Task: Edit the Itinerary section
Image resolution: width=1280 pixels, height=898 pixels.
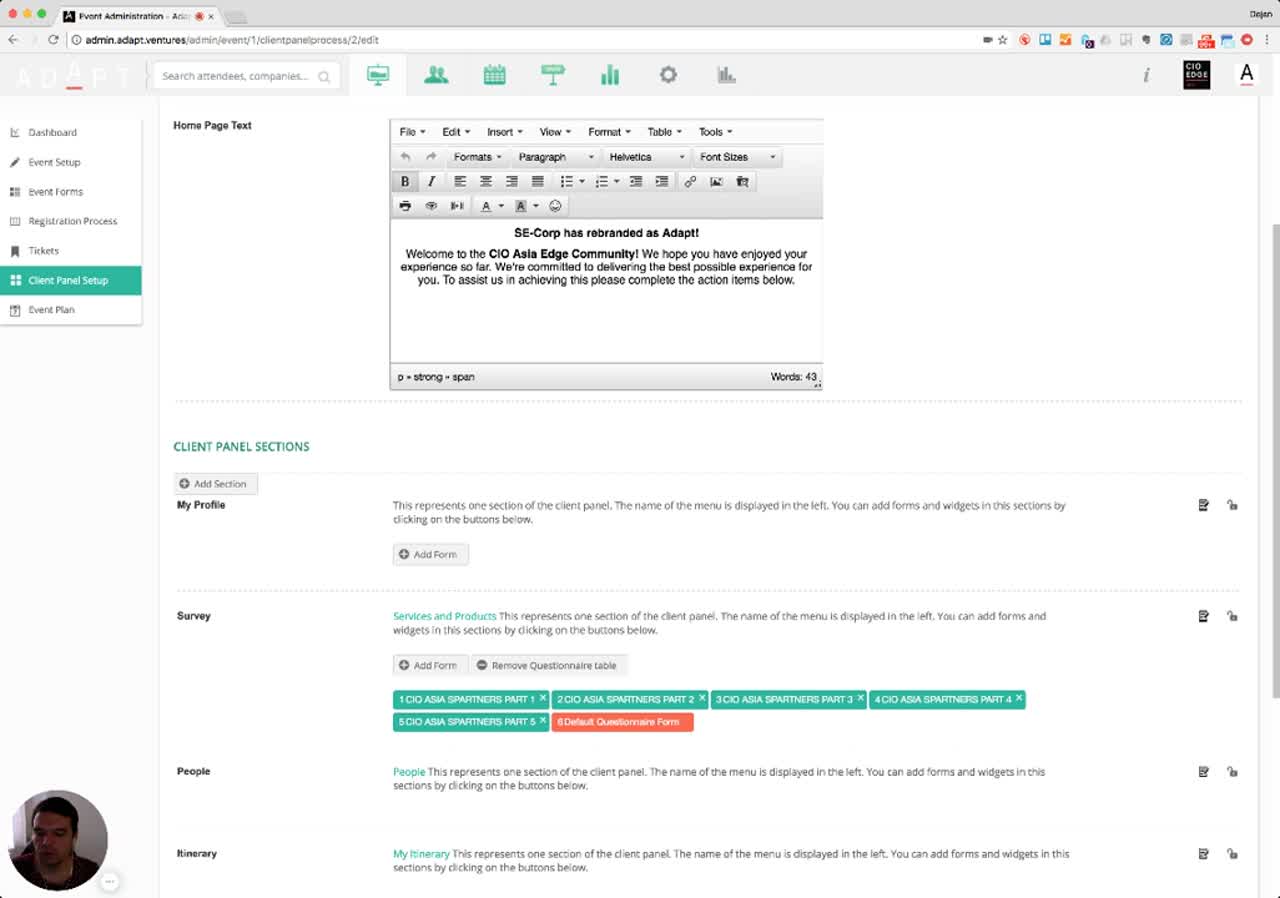Action: [x=1204, y=854]
